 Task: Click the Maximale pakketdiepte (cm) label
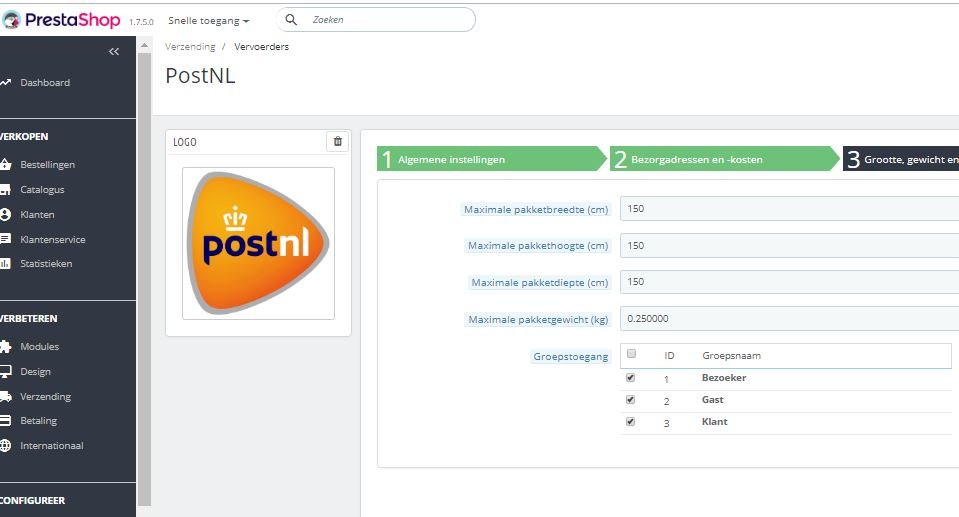tap(539, 283)
